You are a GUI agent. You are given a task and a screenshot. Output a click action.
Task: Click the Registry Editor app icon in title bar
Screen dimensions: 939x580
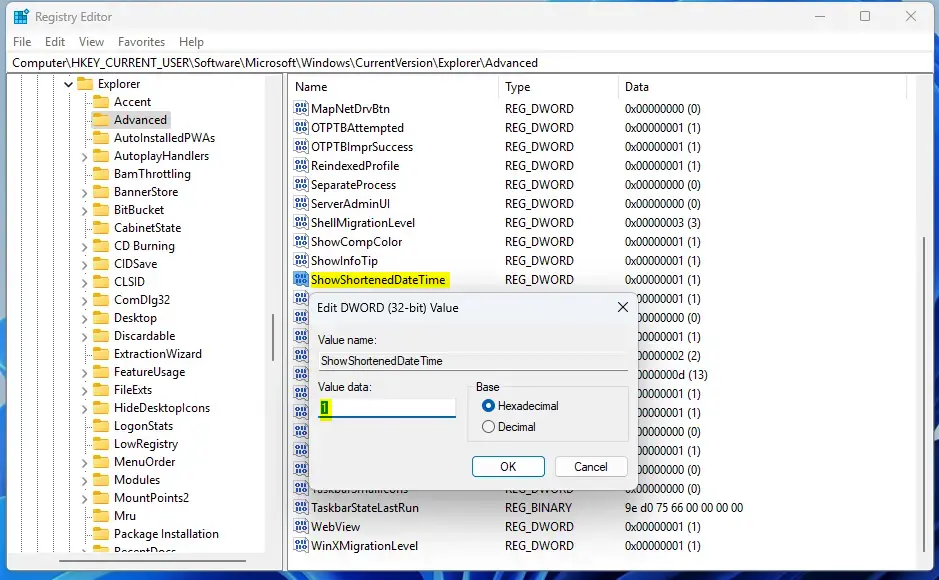(21, 17)
